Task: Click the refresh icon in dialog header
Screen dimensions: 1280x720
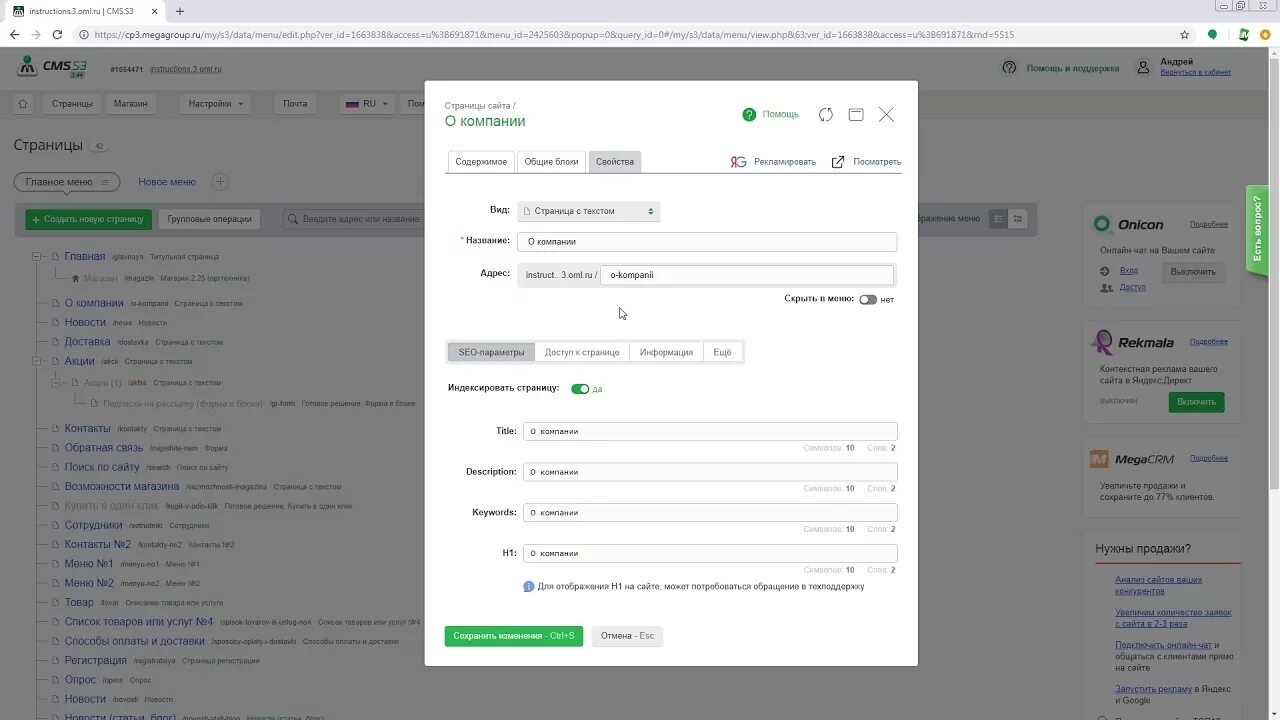Action: pyautogui.click(x=825, y=114)
